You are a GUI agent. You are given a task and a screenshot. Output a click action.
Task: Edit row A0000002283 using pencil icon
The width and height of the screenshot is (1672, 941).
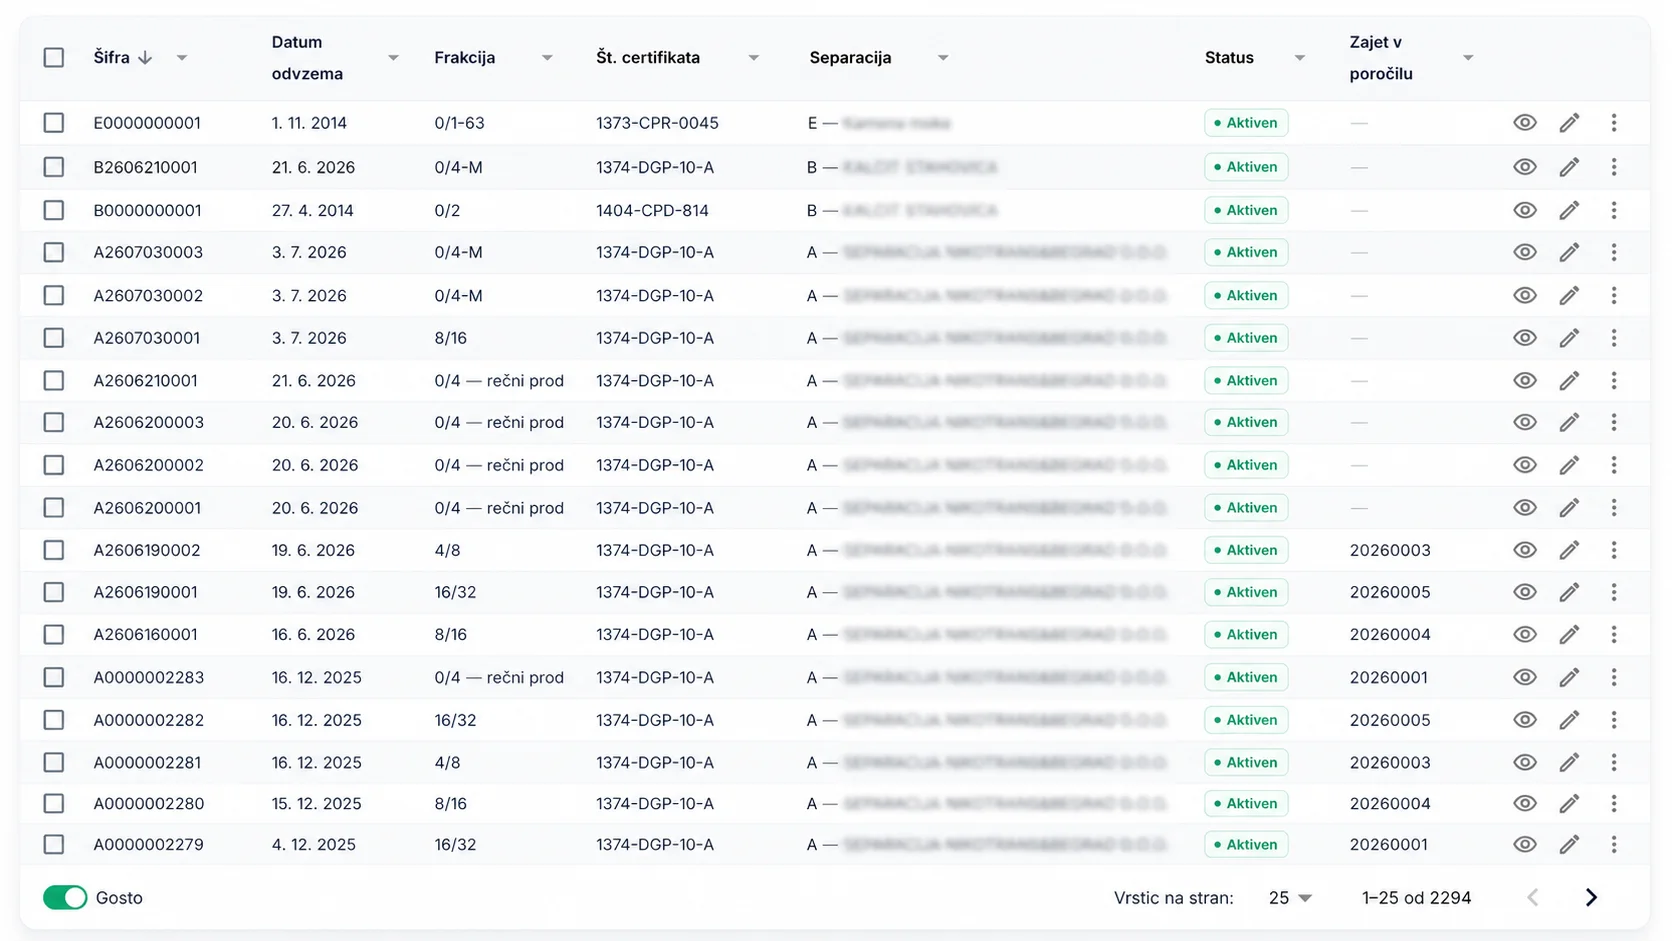[x=1569, y=677]
